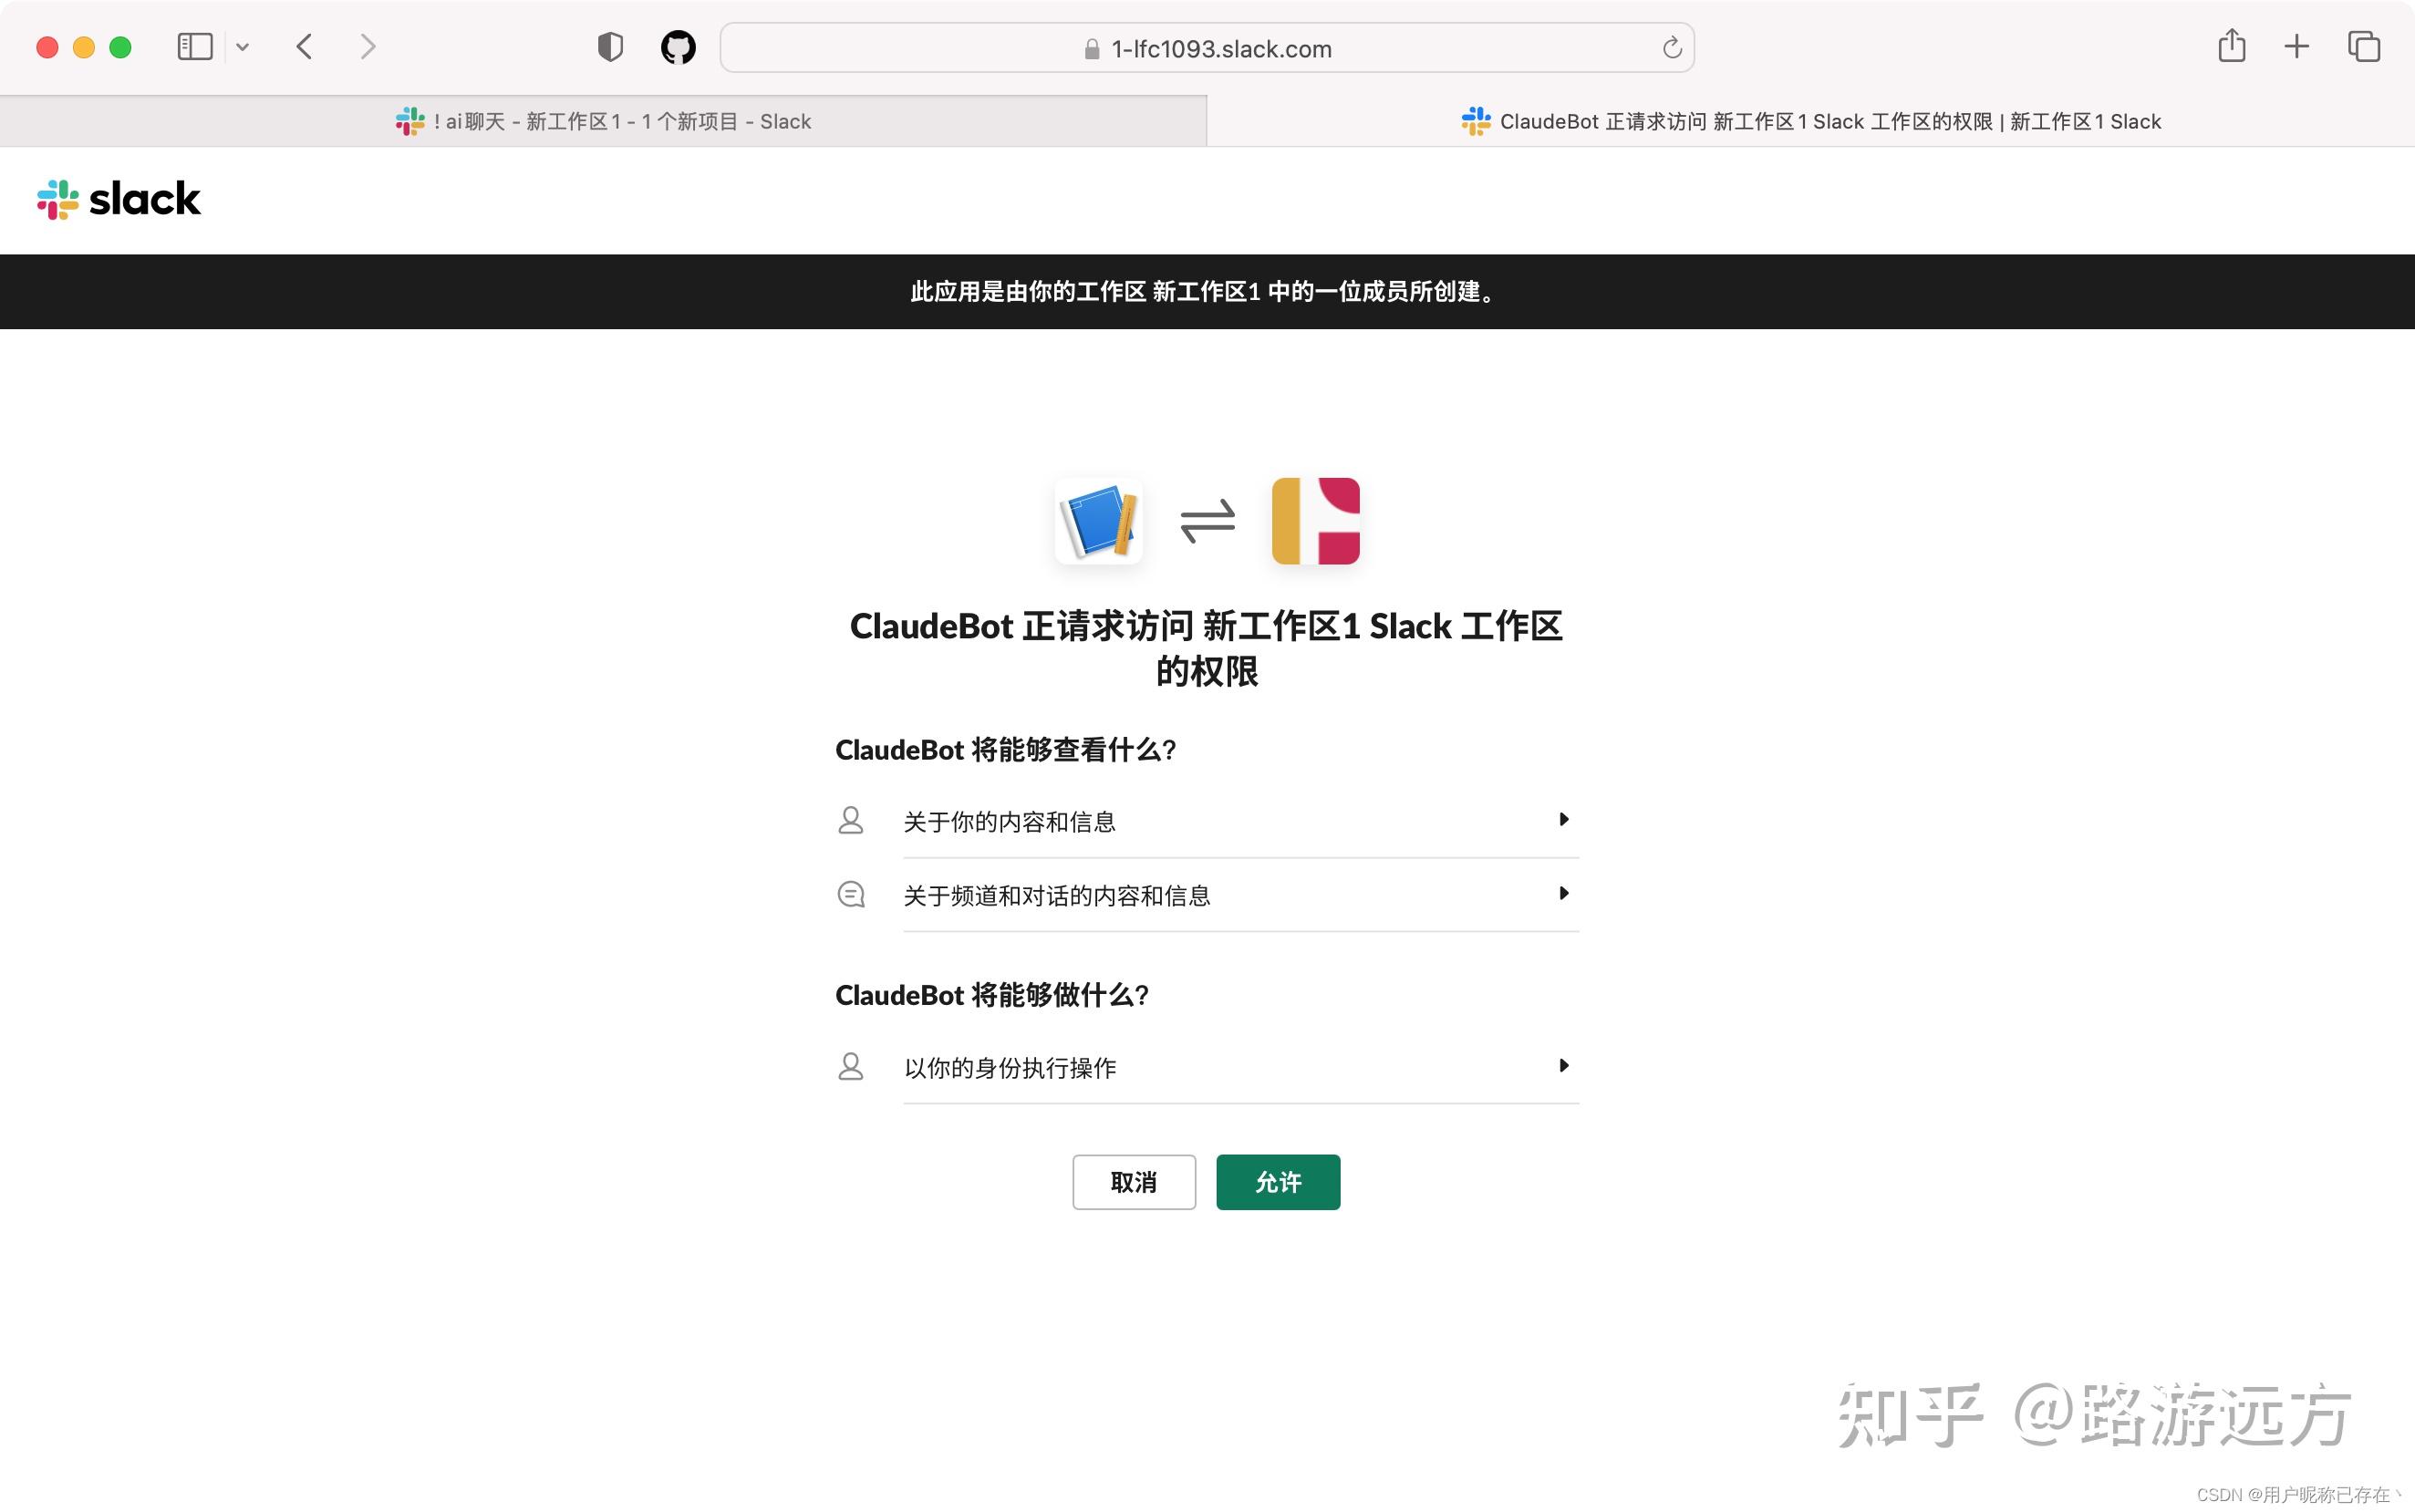2415x1512 pixels.
Task: Click the Share icon in Safari toolbar
Action: click(2231, 47)
